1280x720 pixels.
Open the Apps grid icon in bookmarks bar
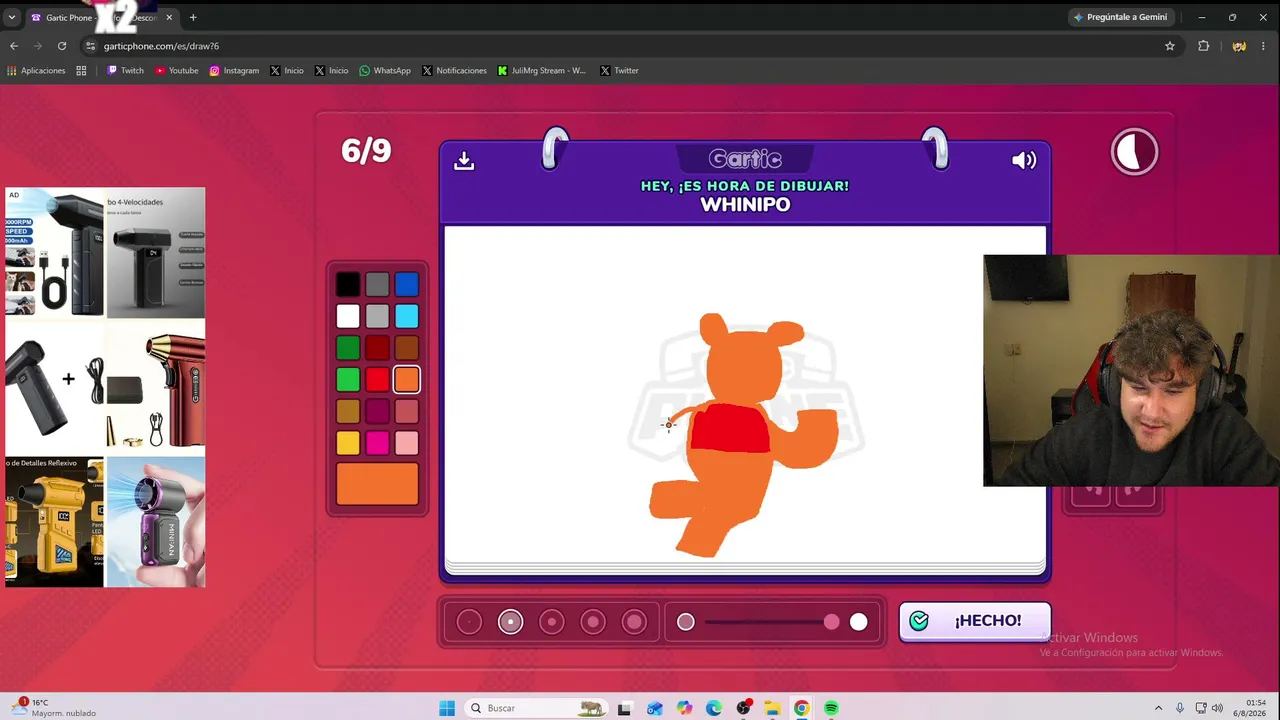(81, 71)
